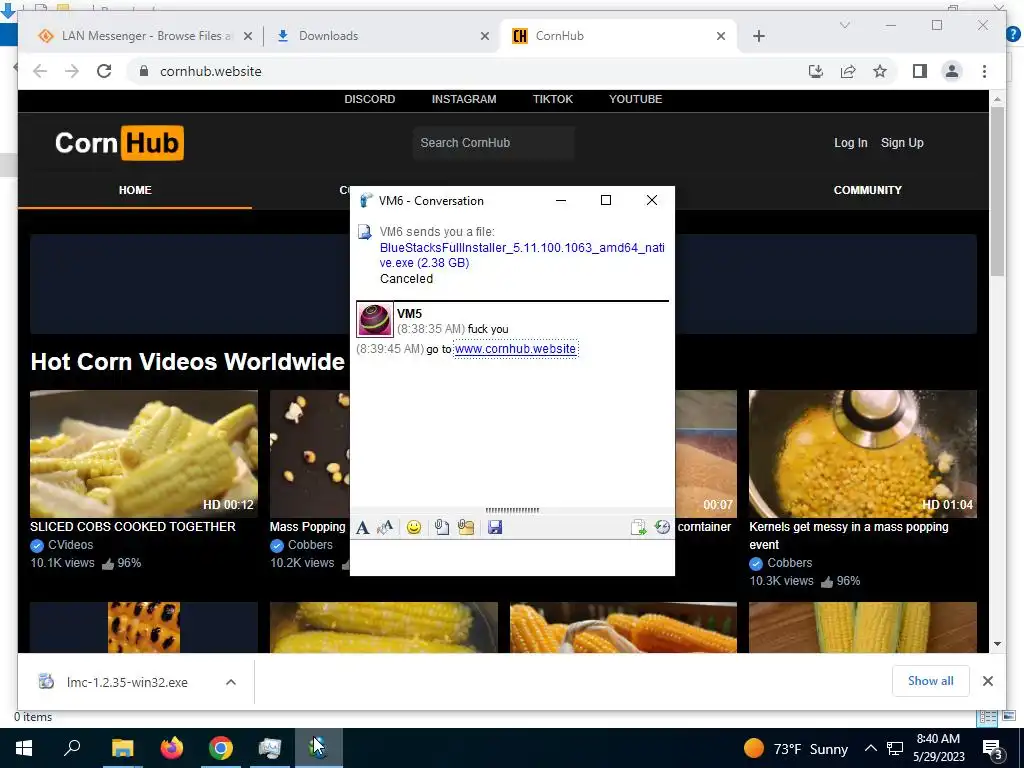Click the send folder icon in conversation toolbar
Image resolution: width=1024 pixels, height=768 pixels.
(x=466, y=528)
